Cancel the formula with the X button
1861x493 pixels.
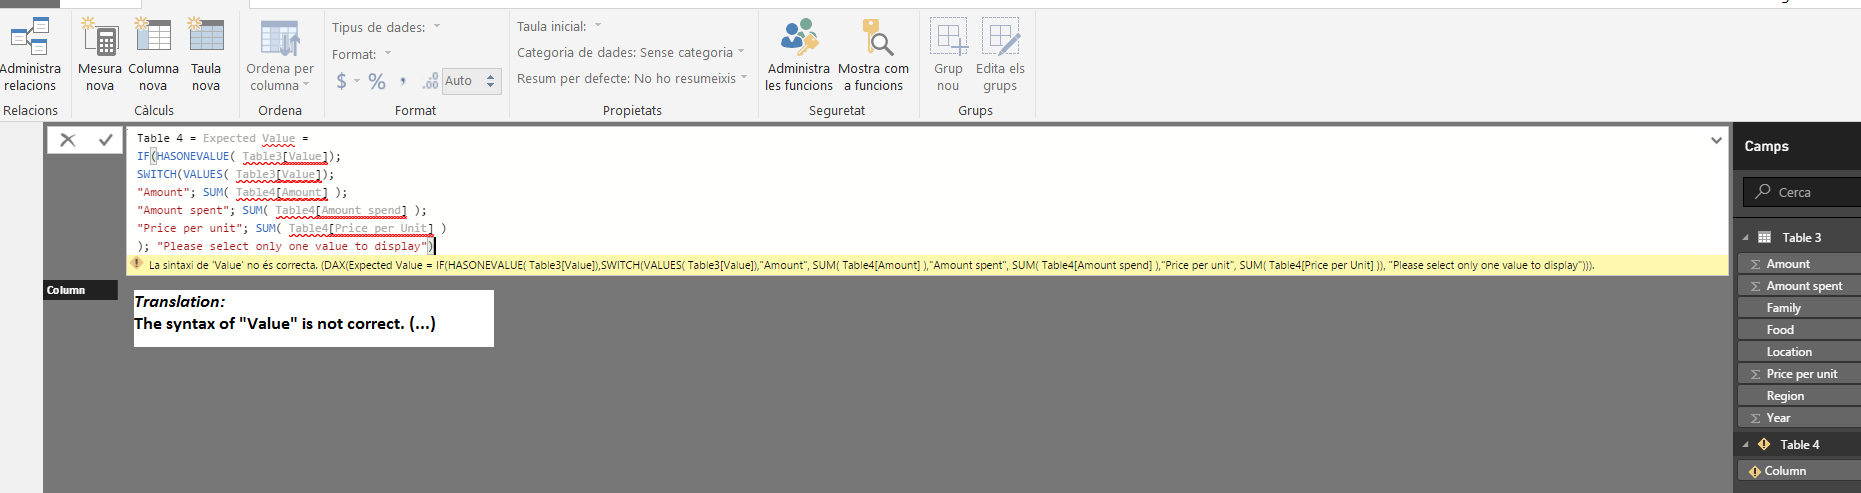pyautogui.click(x=67, y=140)
